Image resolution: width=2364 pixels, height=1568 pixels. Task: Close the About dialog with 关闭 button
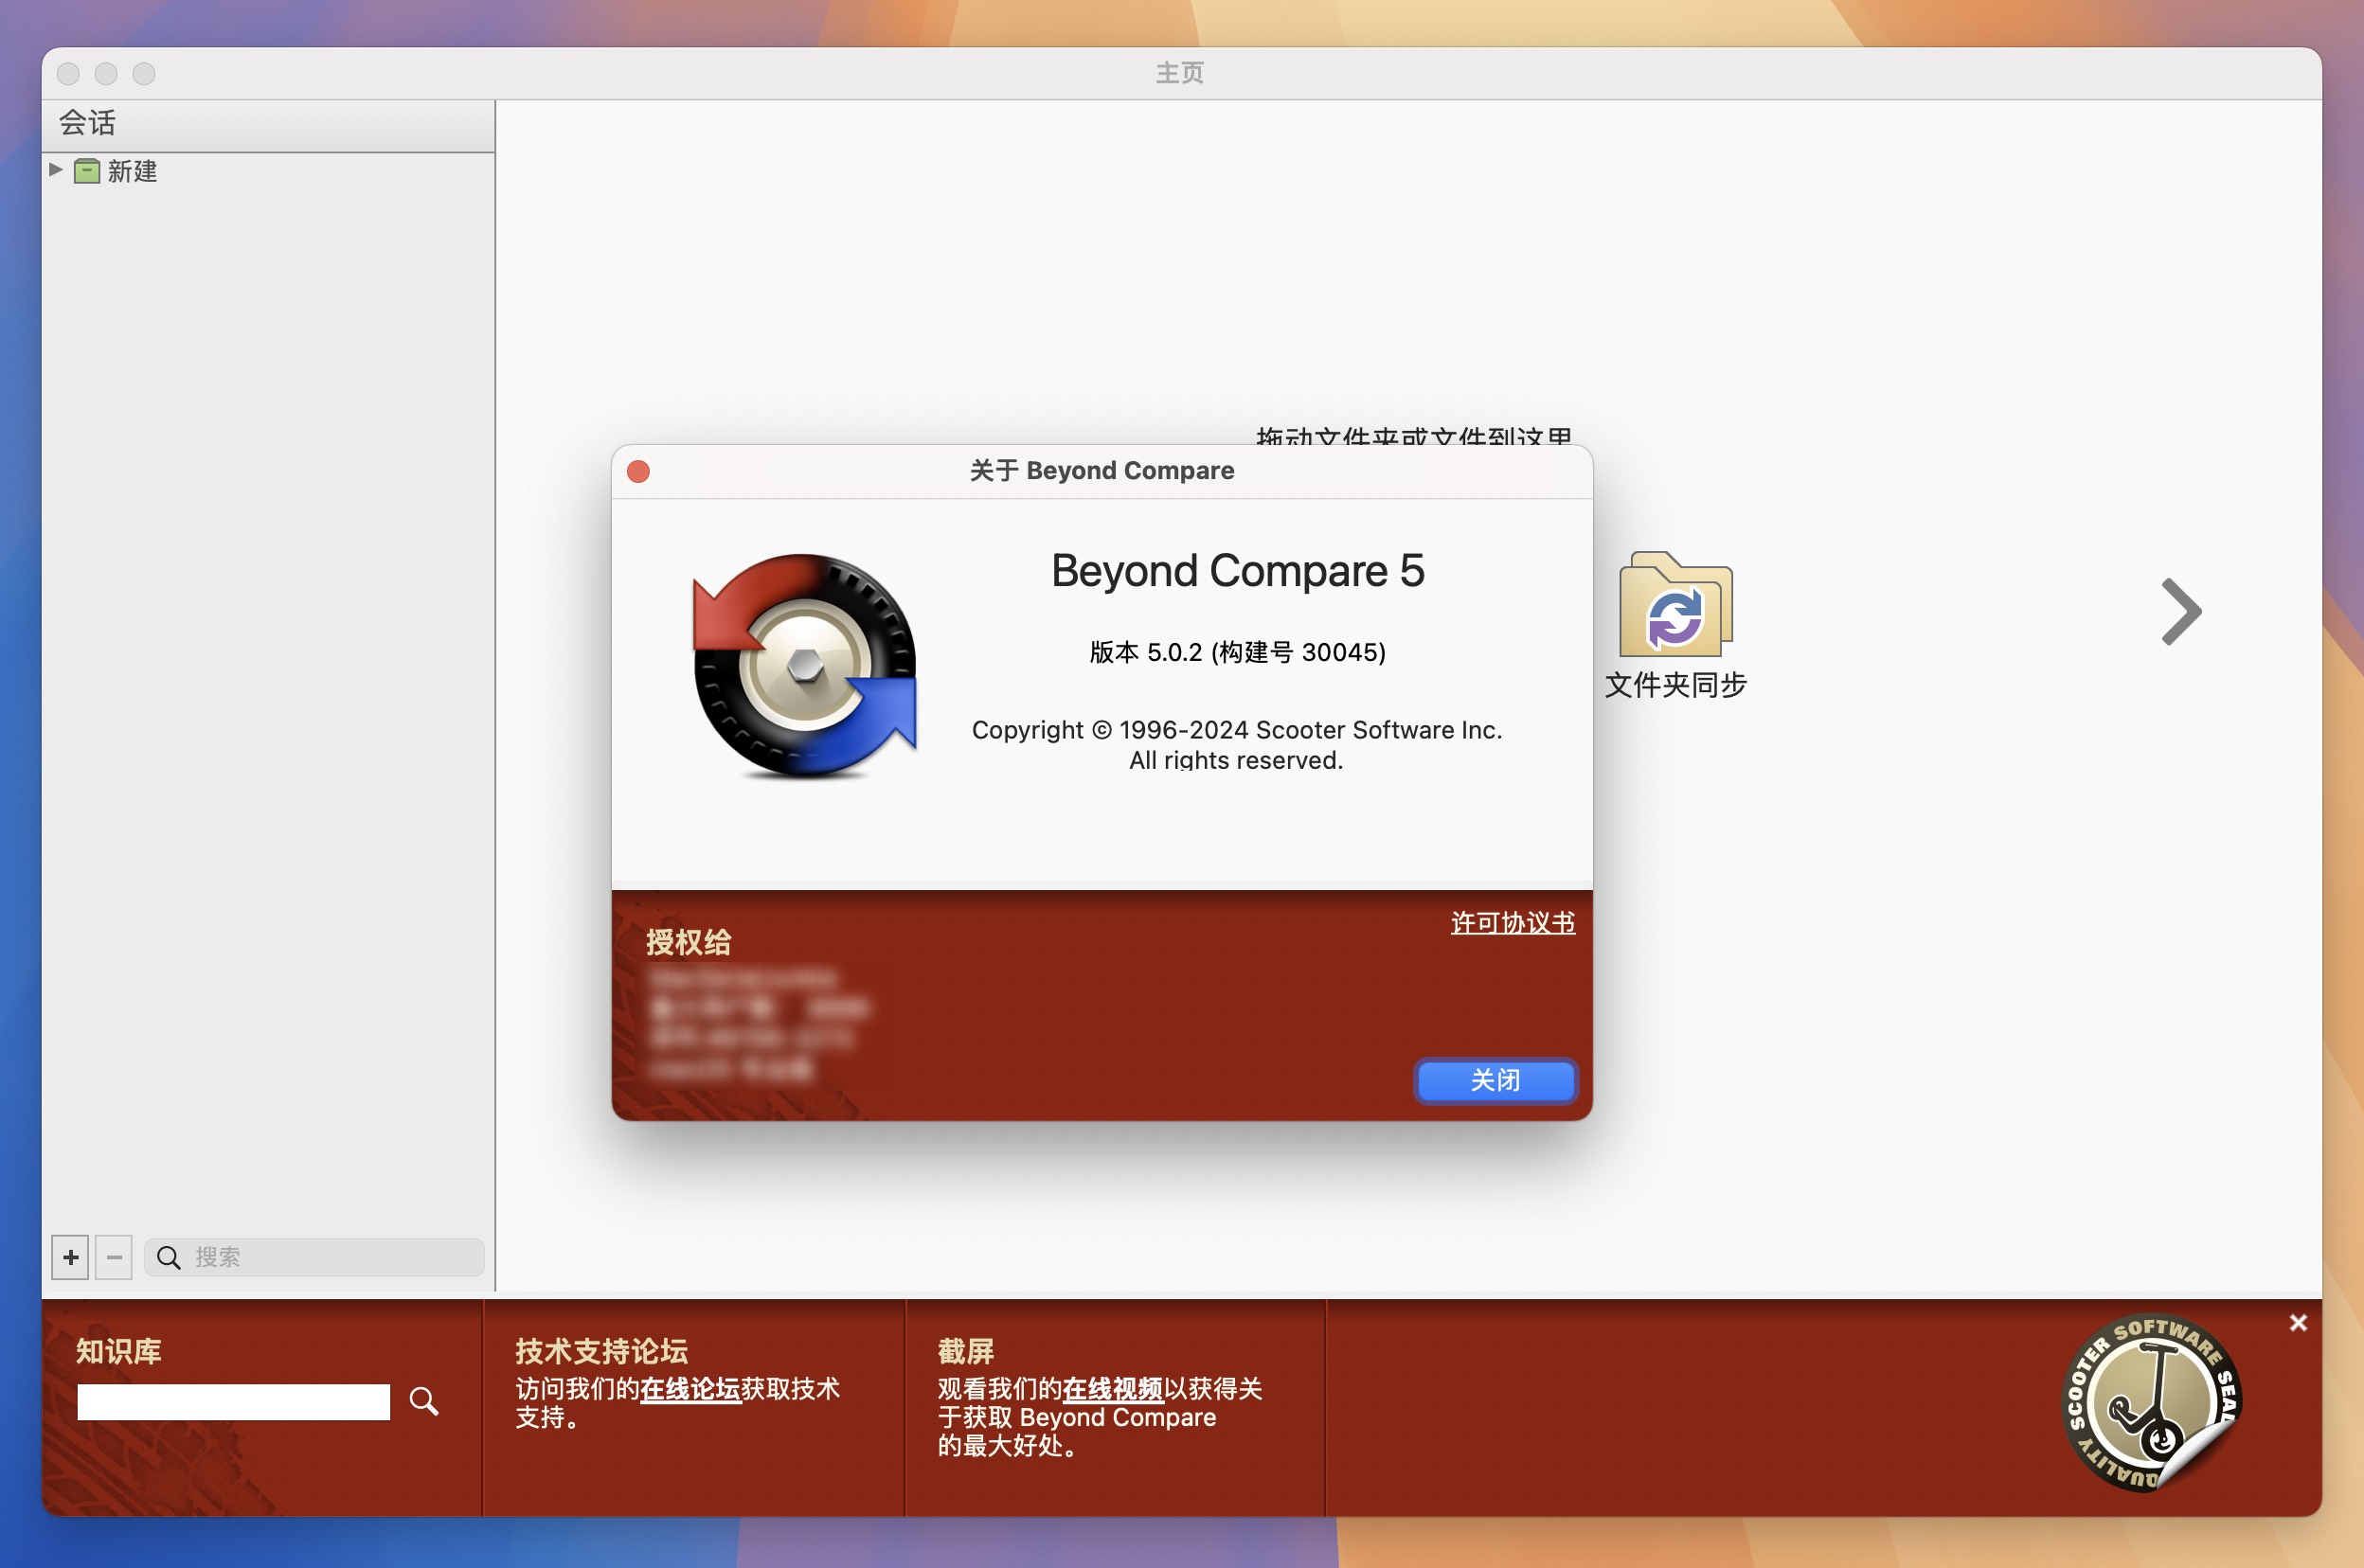1495,1080
